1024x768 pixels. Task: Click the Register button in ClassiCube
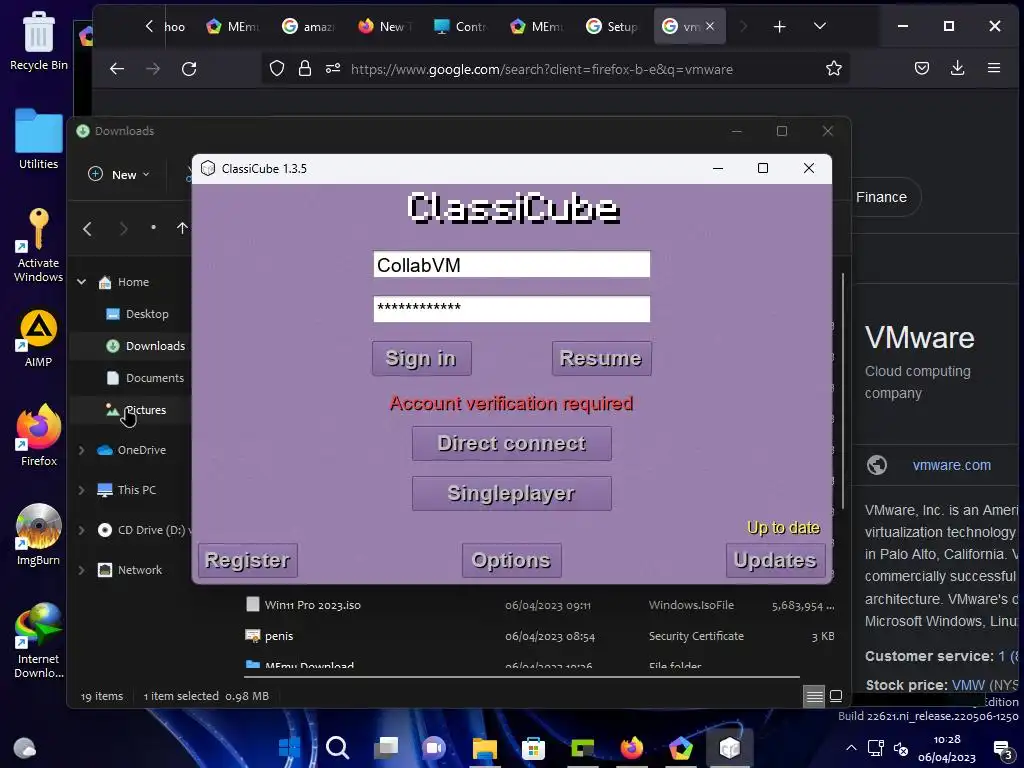(x=248, y=560)
